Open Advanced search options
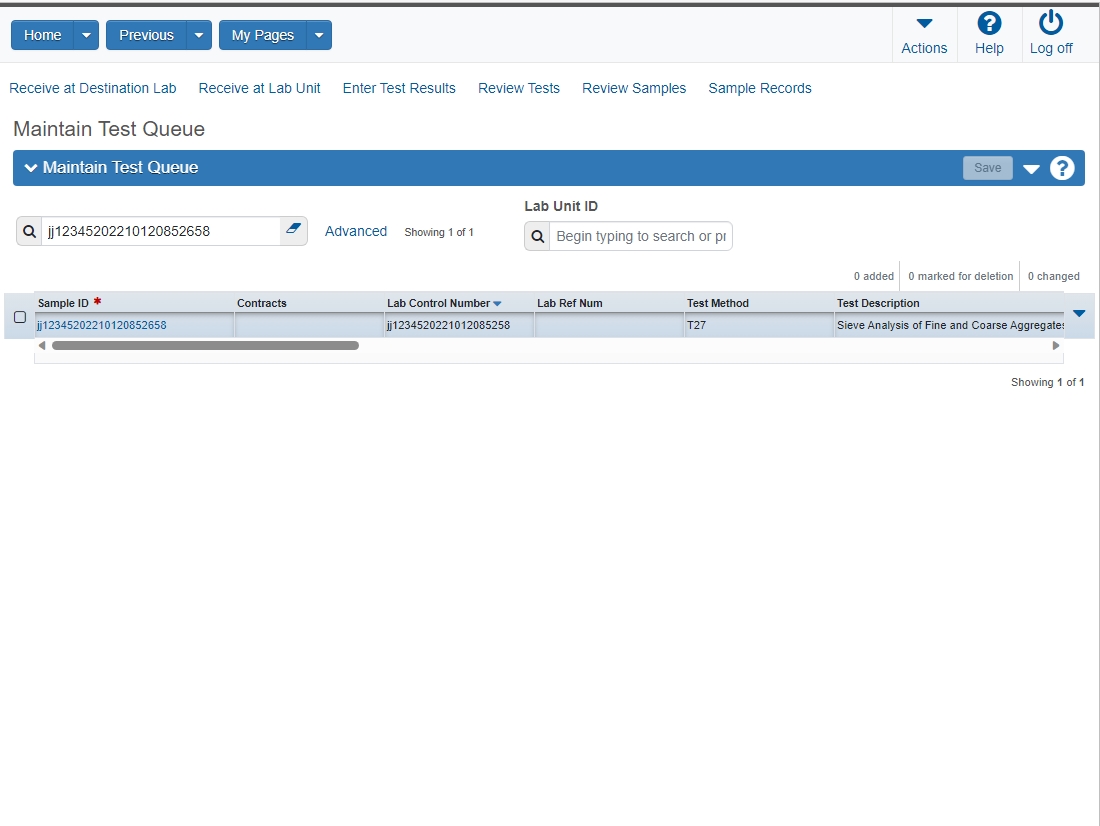This screenshot has width=1100, height=826. point(356,232)
